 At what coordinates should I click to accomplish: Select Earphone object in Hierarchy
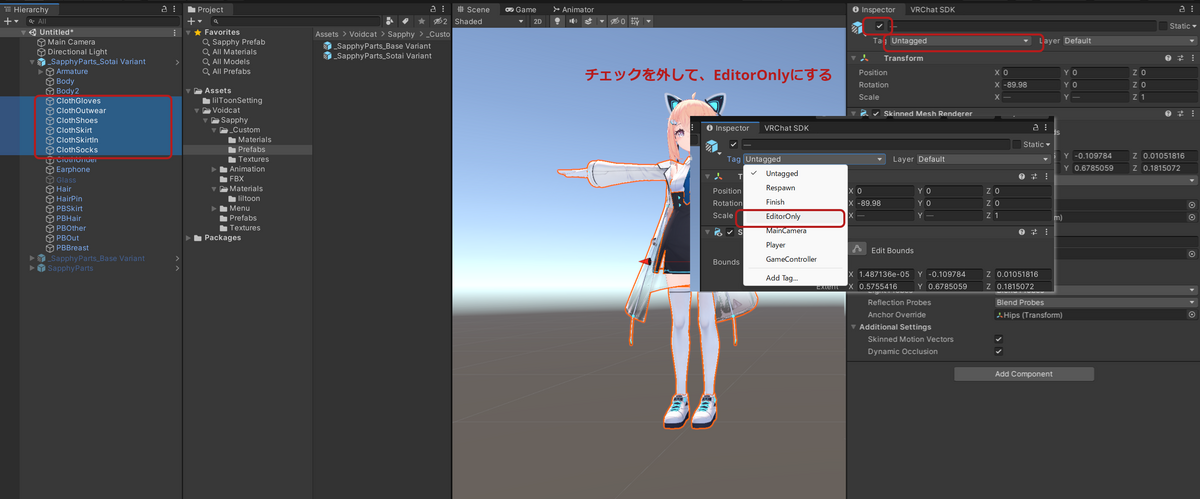coord(73,170)
